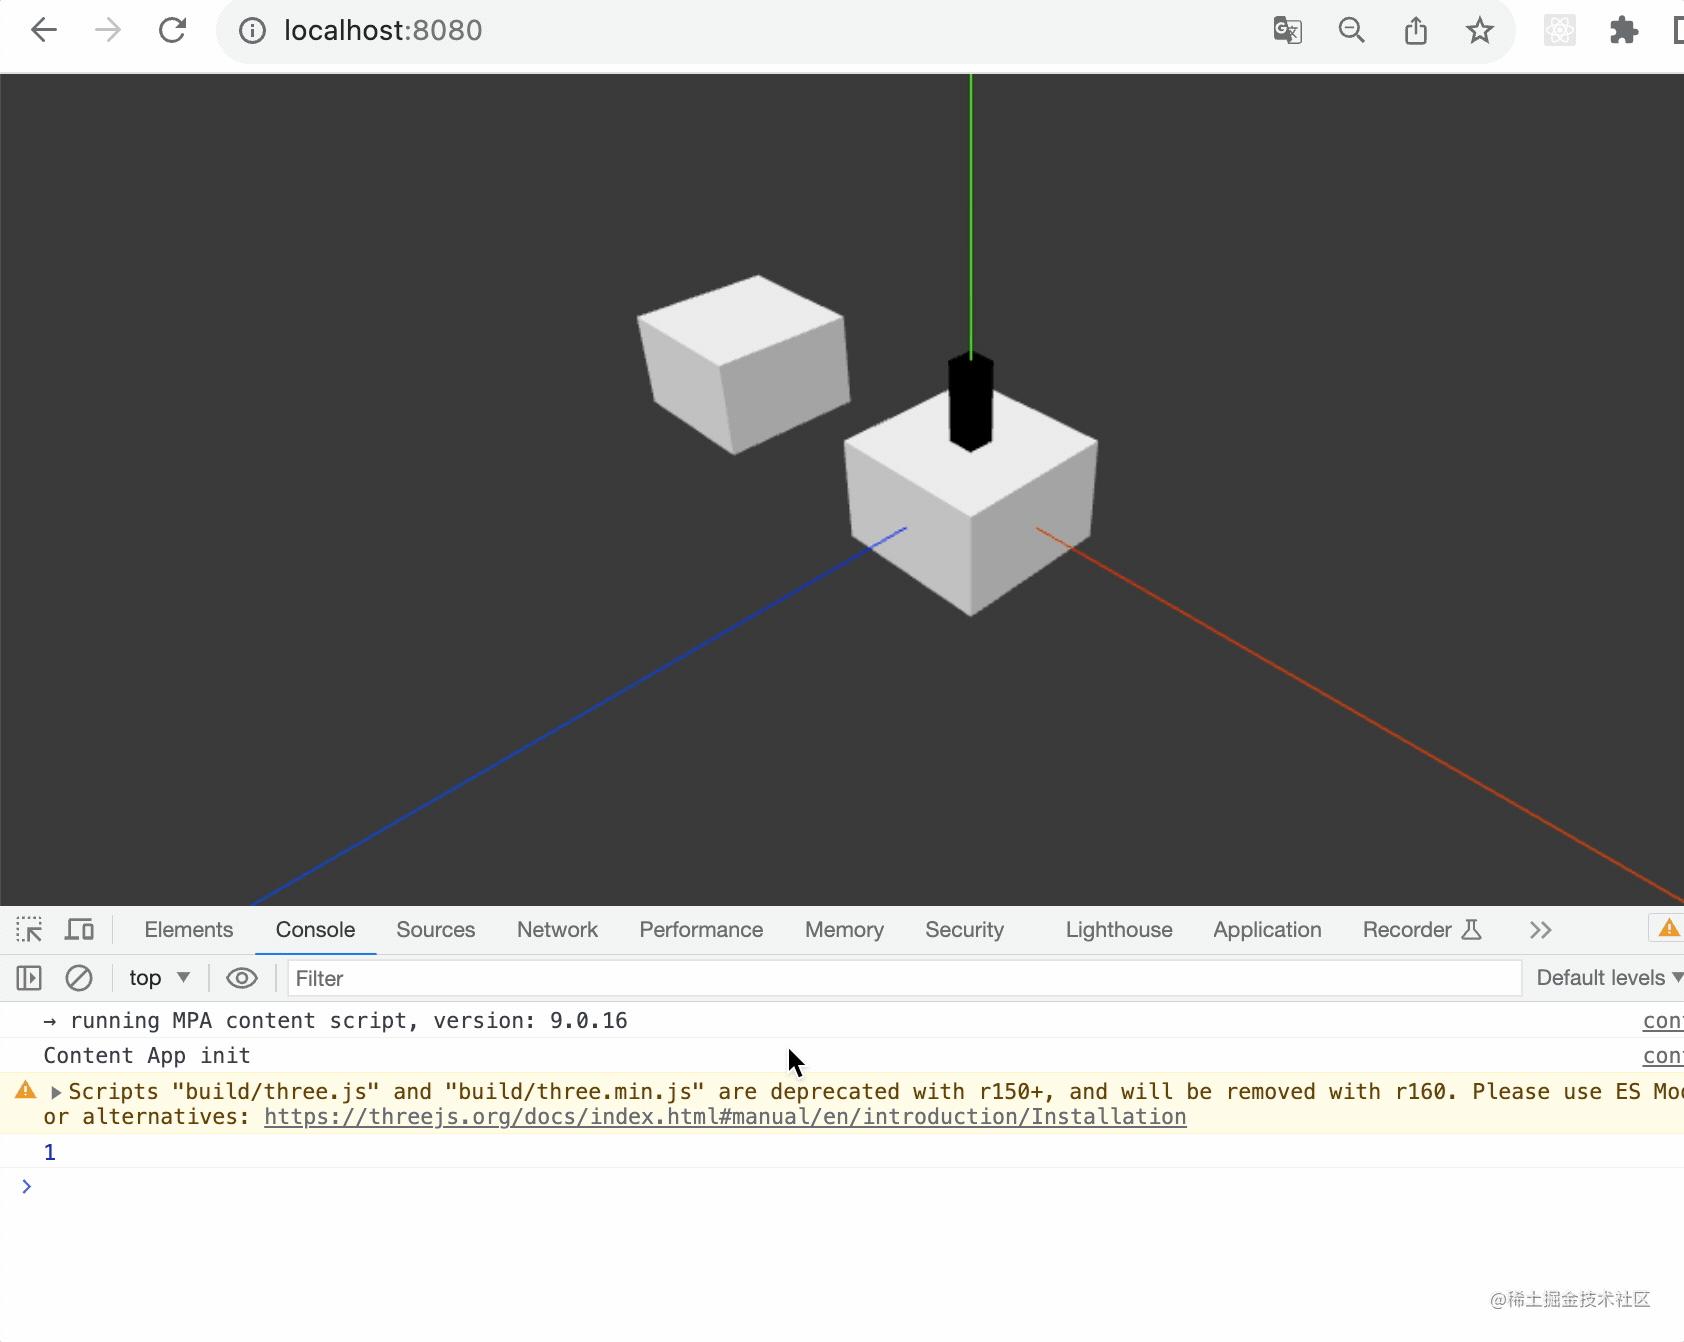This screenshot has height=1342, width=1684.
Task: Create a live expression with the eye icon
Action: tap(240, 977)
